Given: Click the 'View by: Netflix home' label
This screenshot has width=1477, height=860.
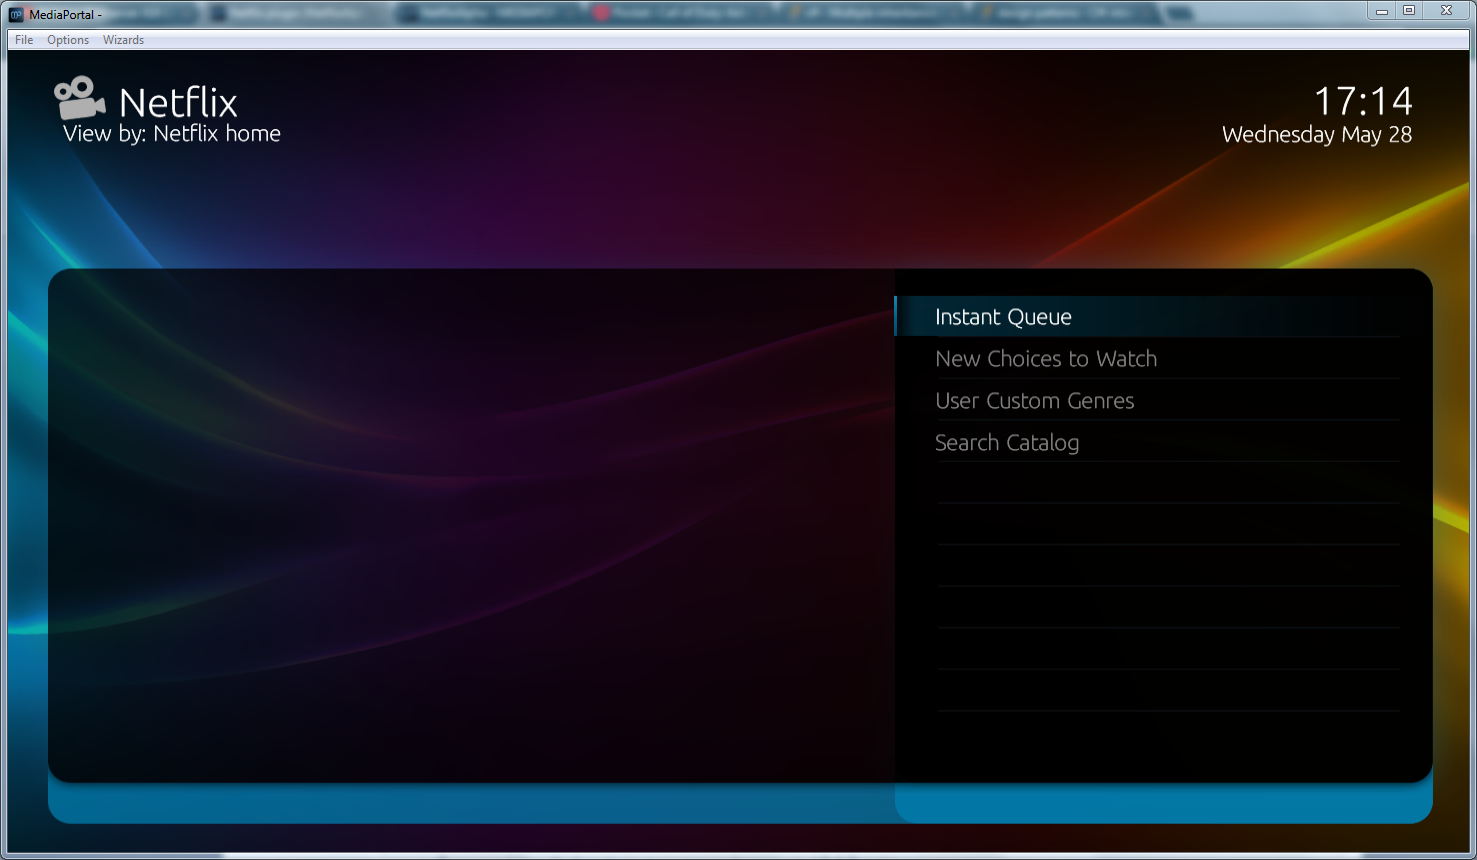Looking at the screenshot, I should 172,134.
